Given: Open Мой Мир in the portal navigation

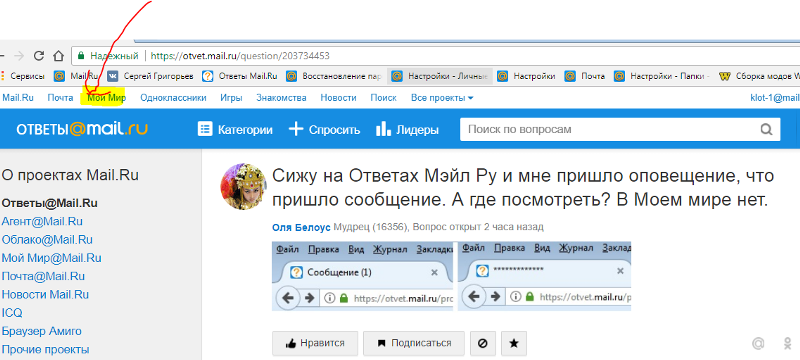Looking at the screenshot, I should pos(106,97).
